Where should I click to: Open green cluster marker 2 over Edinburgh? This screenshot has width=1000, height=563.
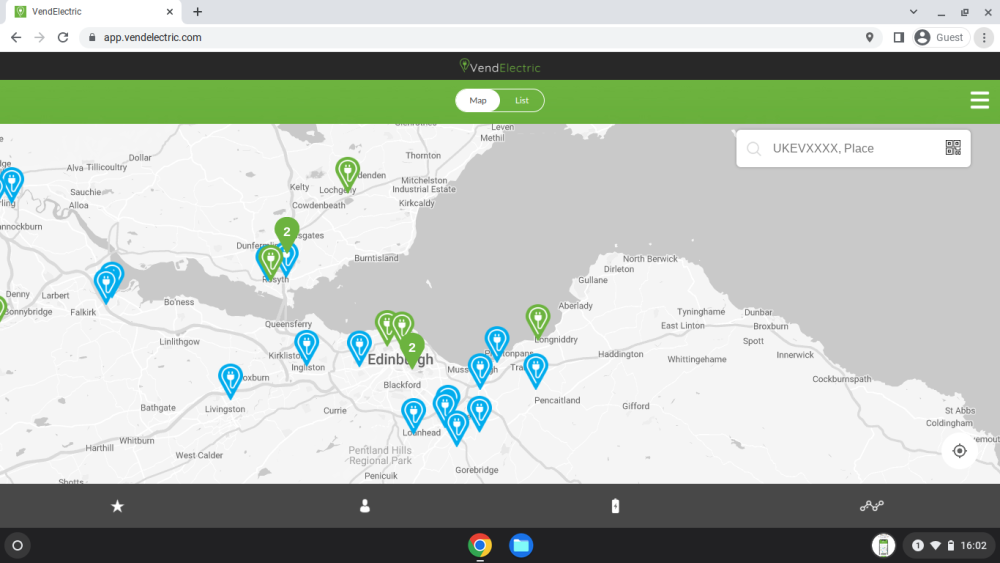[412, 349]
